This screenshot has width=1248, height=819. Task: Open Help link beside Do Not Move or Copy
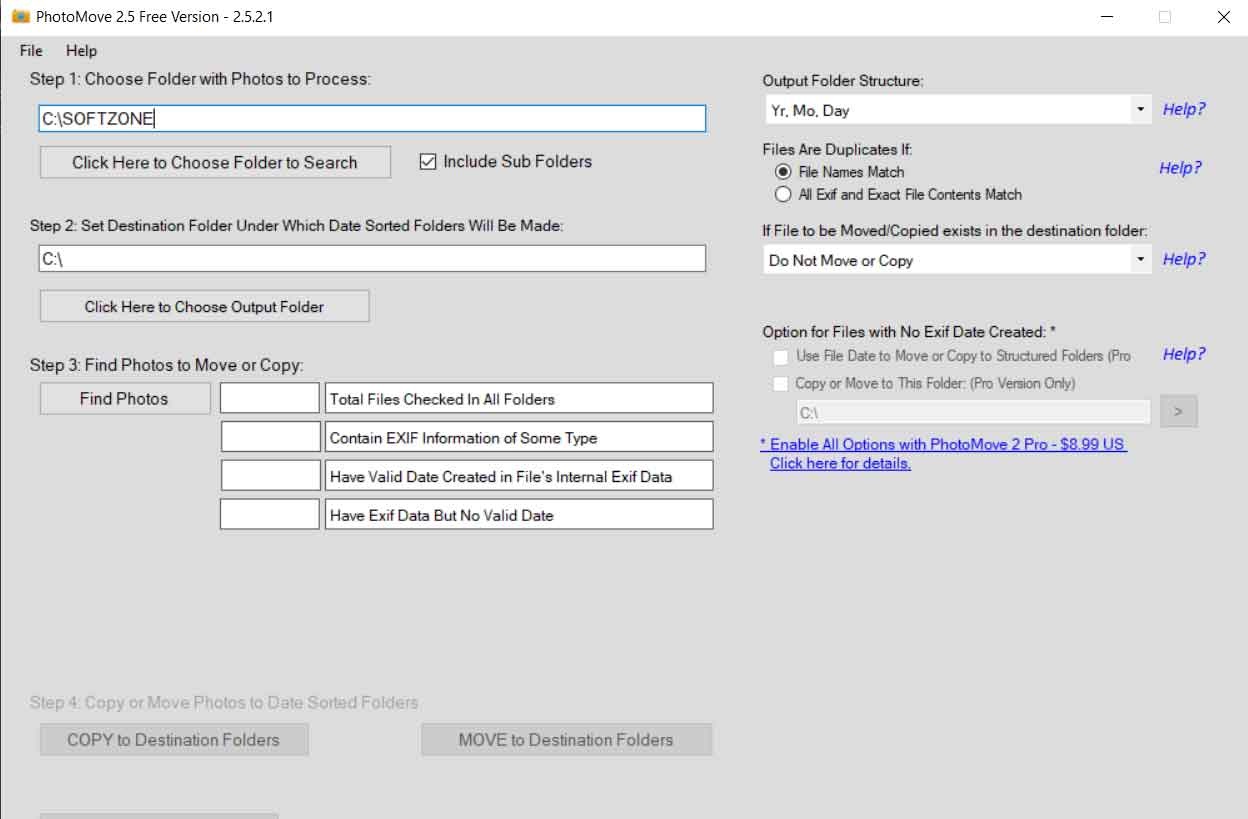pos(1184,259)
